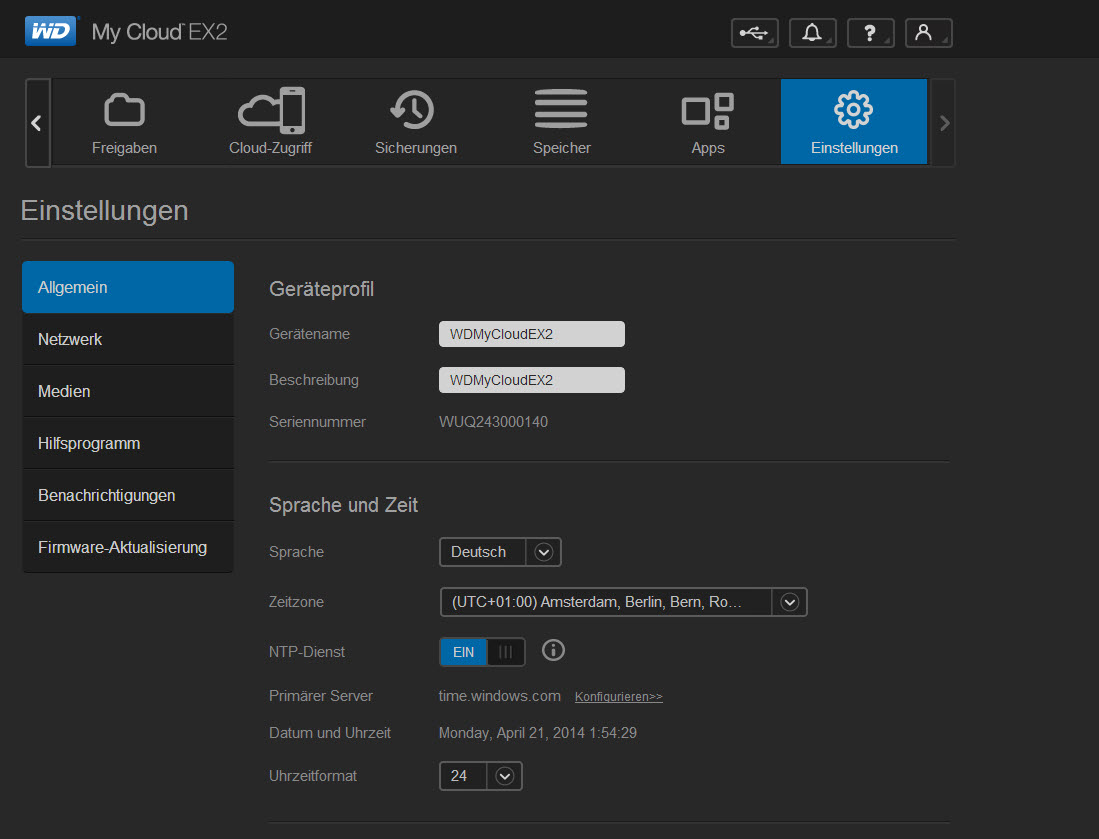Click the Sprache und Zeit heading
The width and height of the screenshot is (1099, 839).
[x=343, y=505]
